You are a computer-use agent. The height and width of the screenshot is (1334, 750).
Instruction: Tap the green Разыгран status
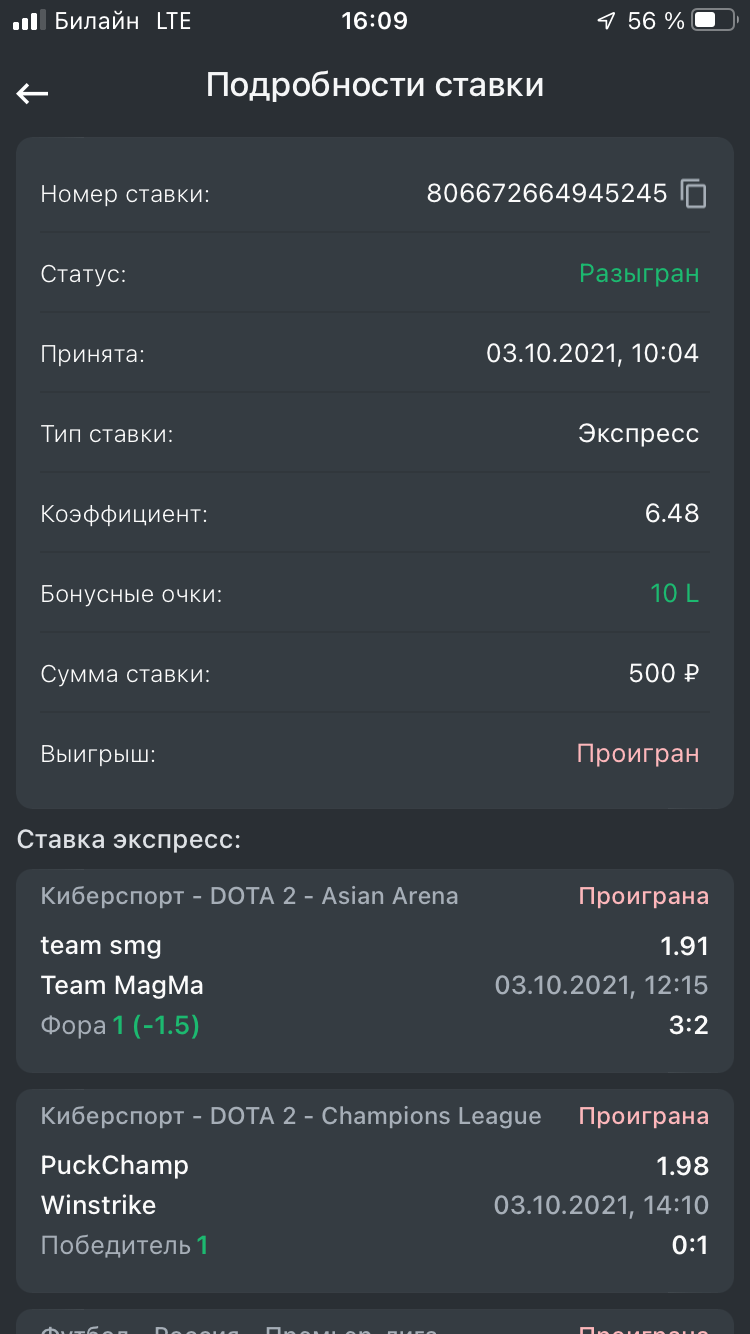coord(639,273)
